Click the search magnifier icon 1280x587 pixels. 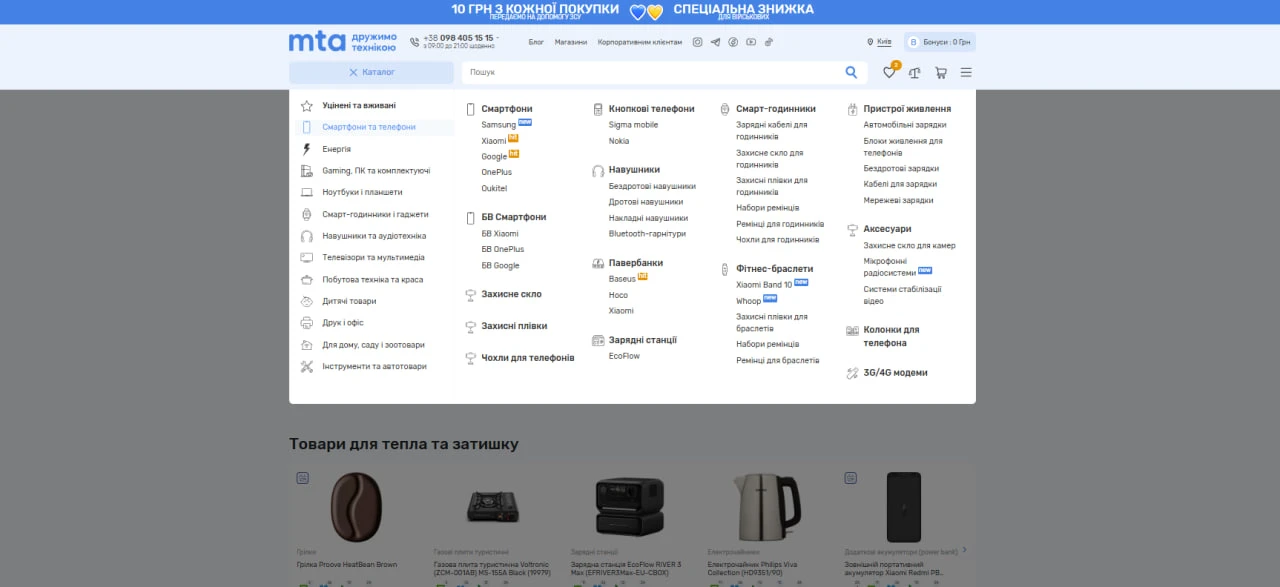click(x=851, y=72)
